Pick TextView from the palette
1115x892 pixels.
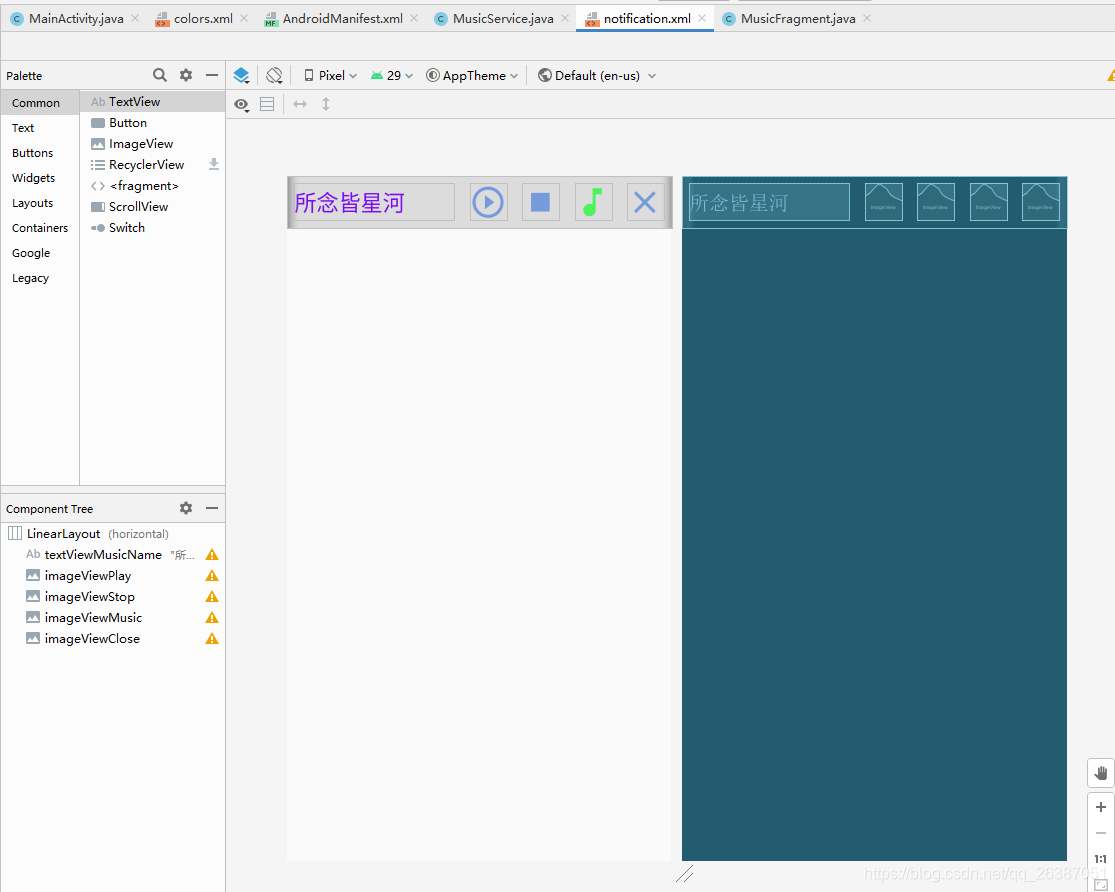[152, 102]
